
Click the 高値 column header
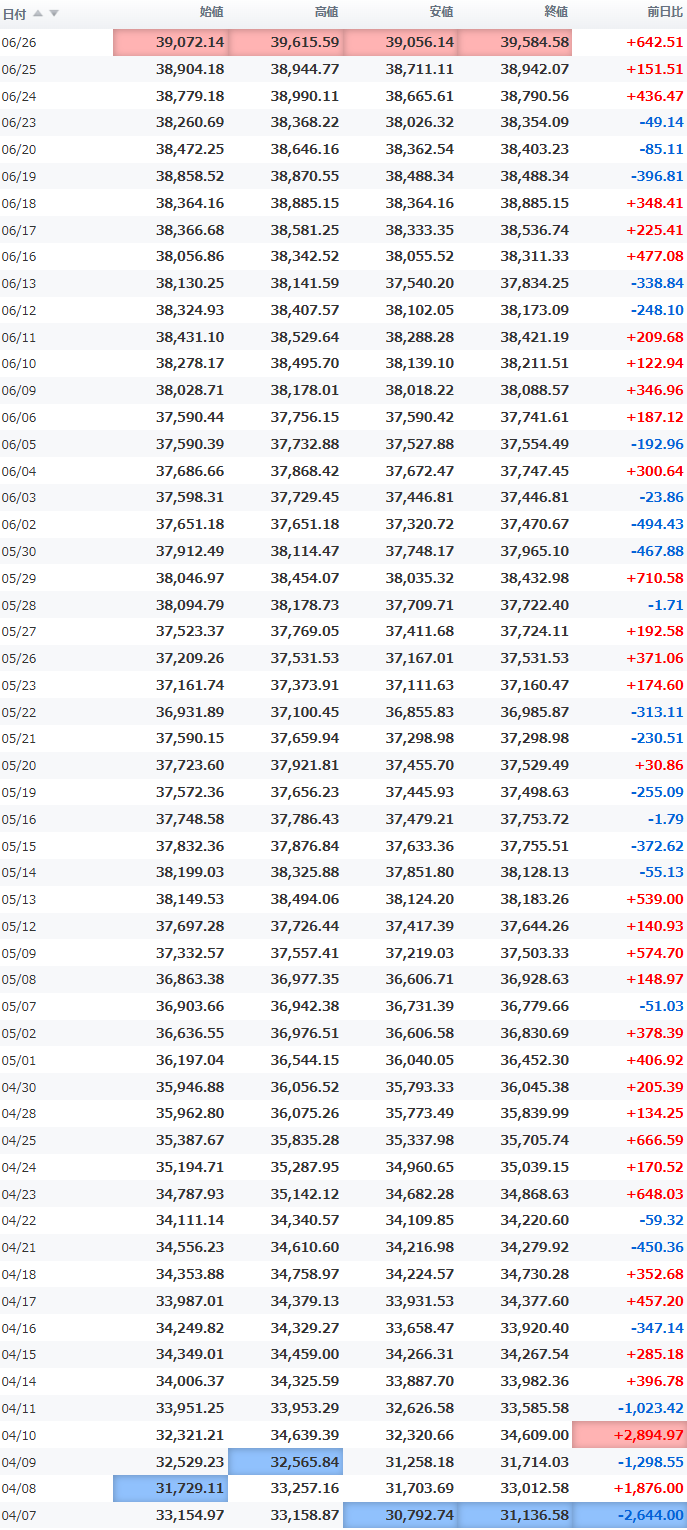coord(326,12)
